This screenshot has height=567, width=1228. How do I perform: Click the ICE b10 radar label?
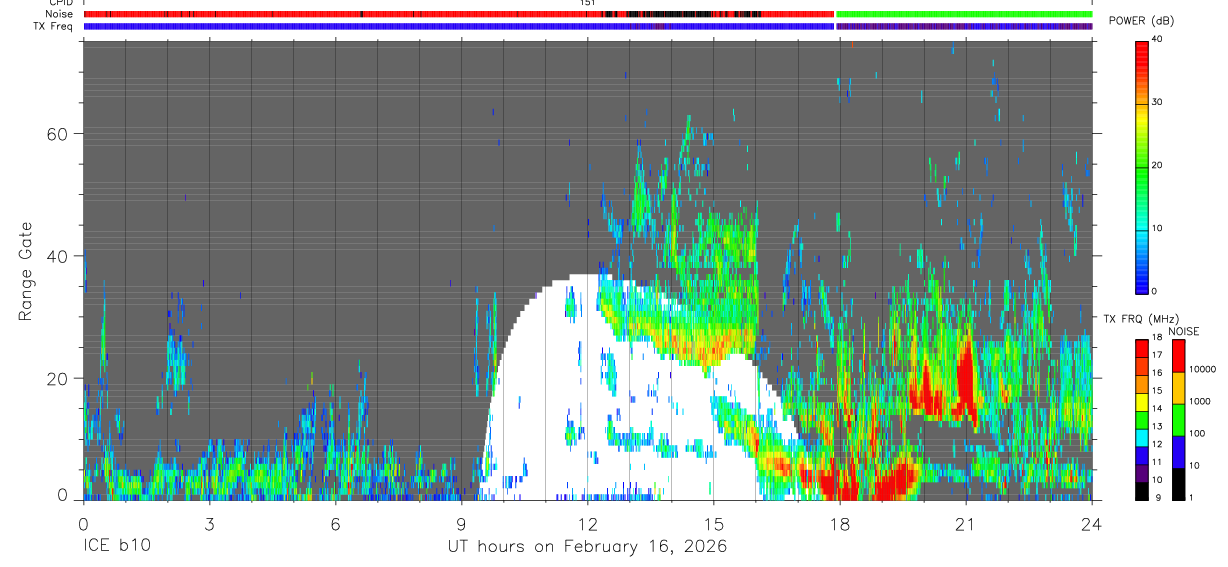point(117,547)
